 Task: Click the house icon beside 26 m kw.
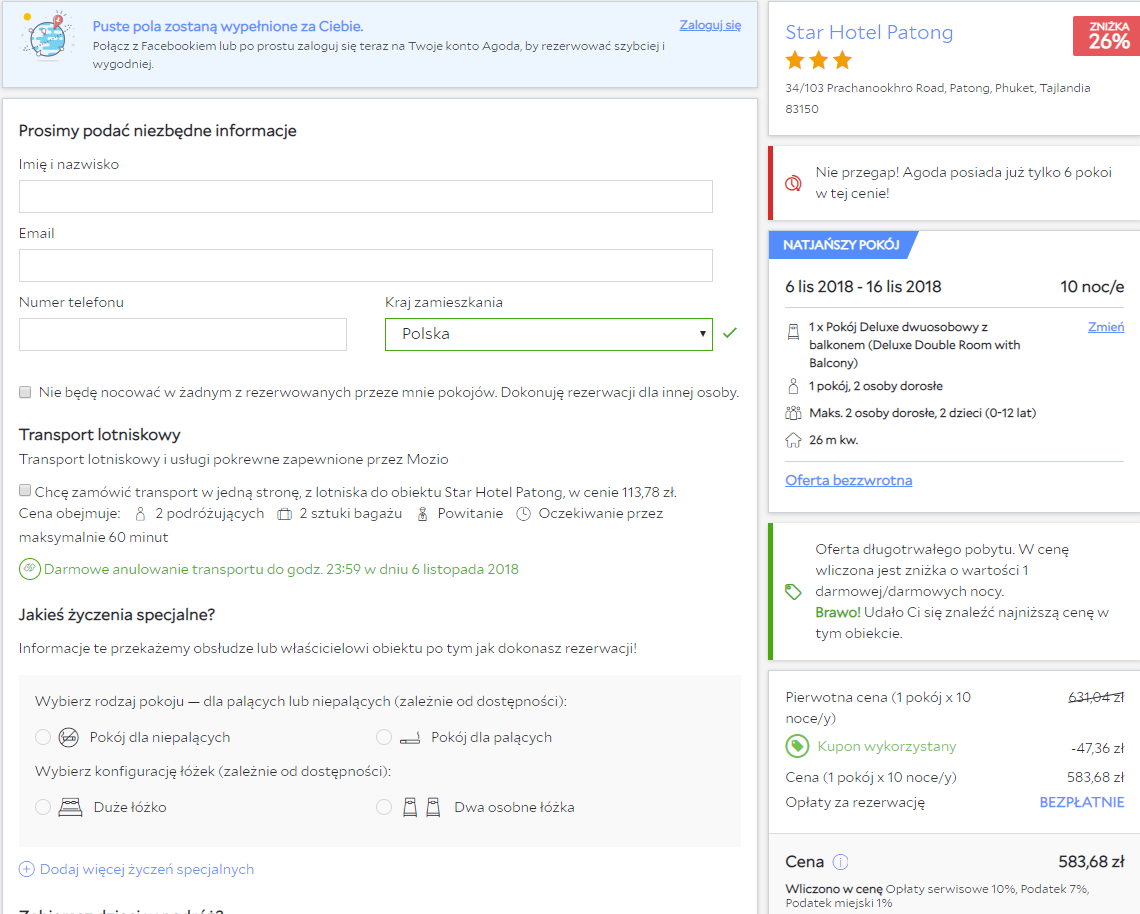click(x=793, y=440)
